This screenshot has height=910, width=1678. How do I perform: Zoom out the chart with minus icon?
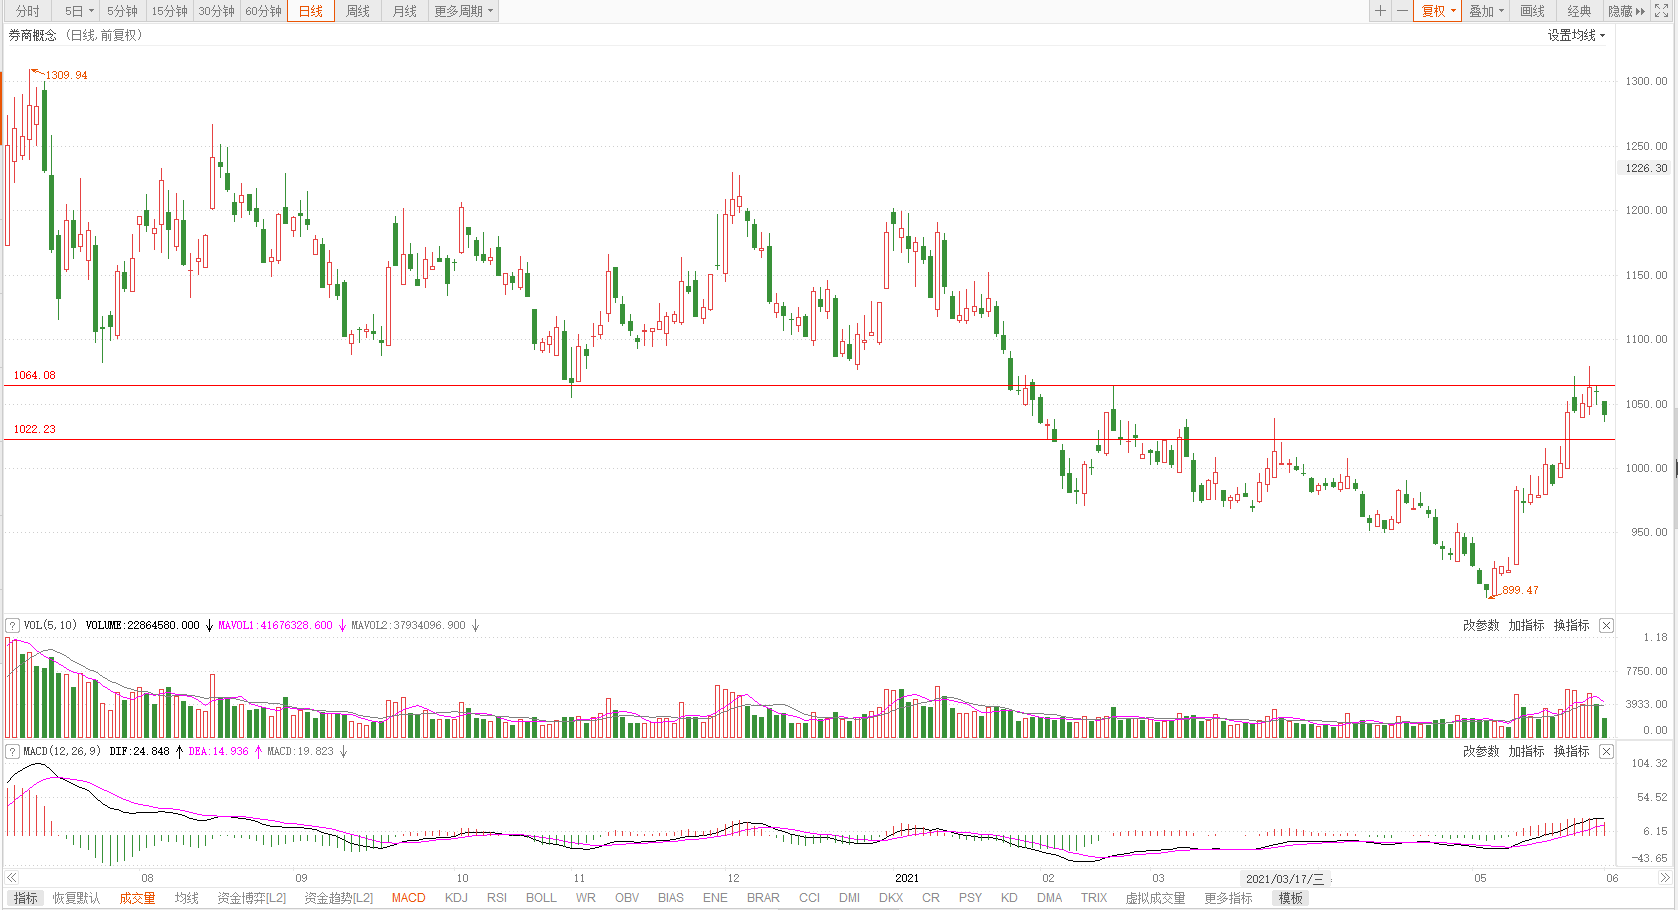click(1402, 11)
